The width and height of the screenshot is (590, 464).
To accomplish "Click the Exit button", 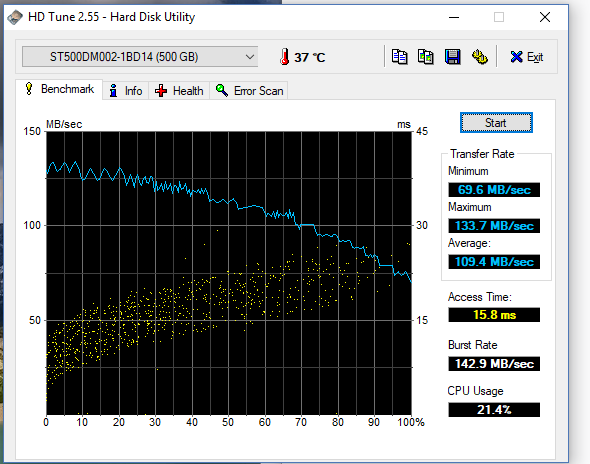I will point(527,57).
